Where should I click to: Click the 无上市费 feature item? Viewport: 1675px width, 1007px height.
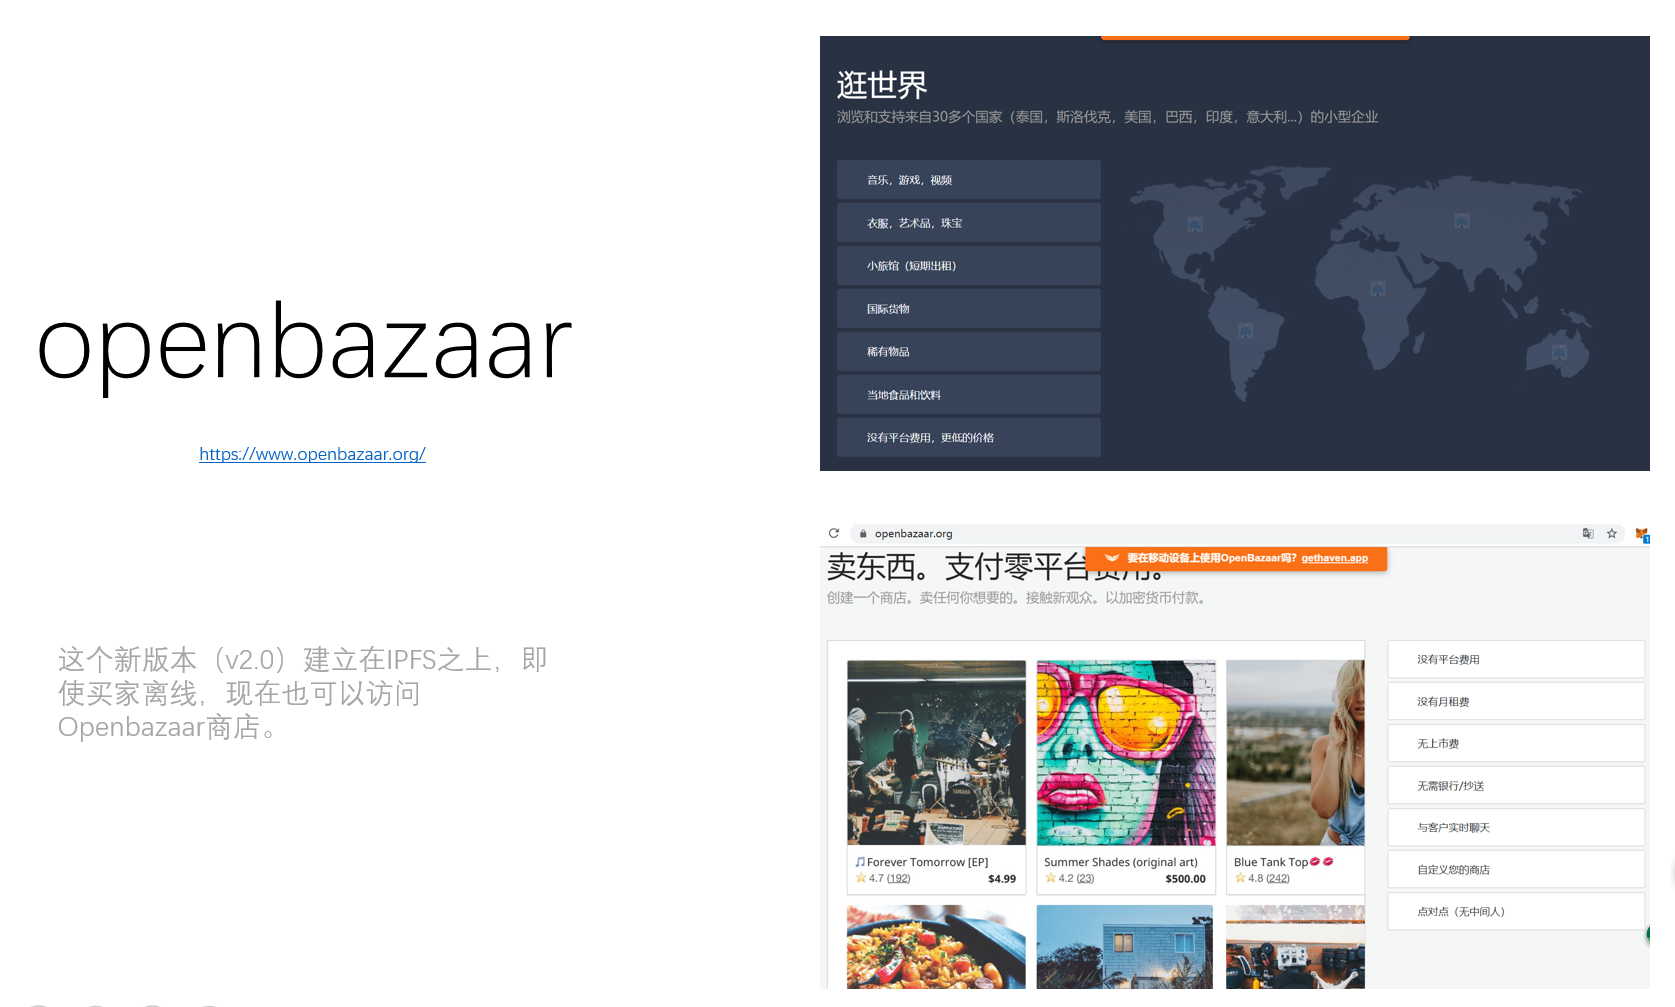click(x=1516, y=743)
